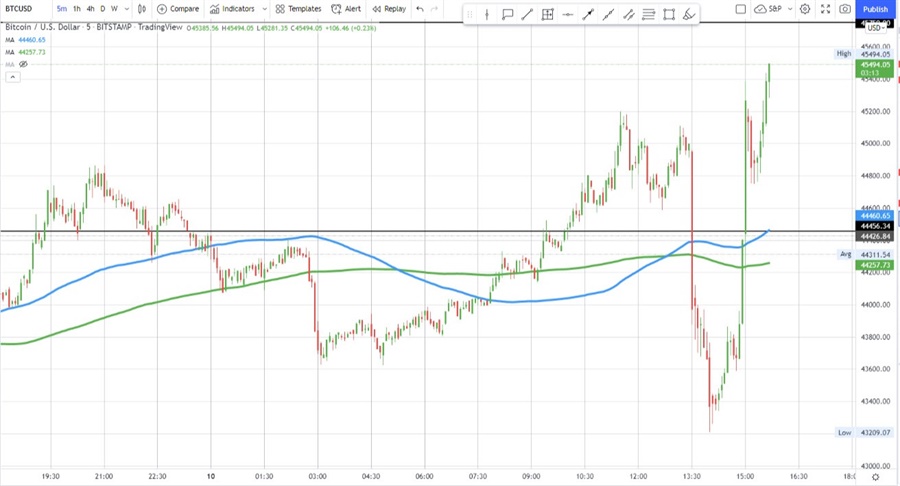Screen dimensions: 900x486
Task: Take a chart snapshot with camera icon
Action: click(845, 9)
